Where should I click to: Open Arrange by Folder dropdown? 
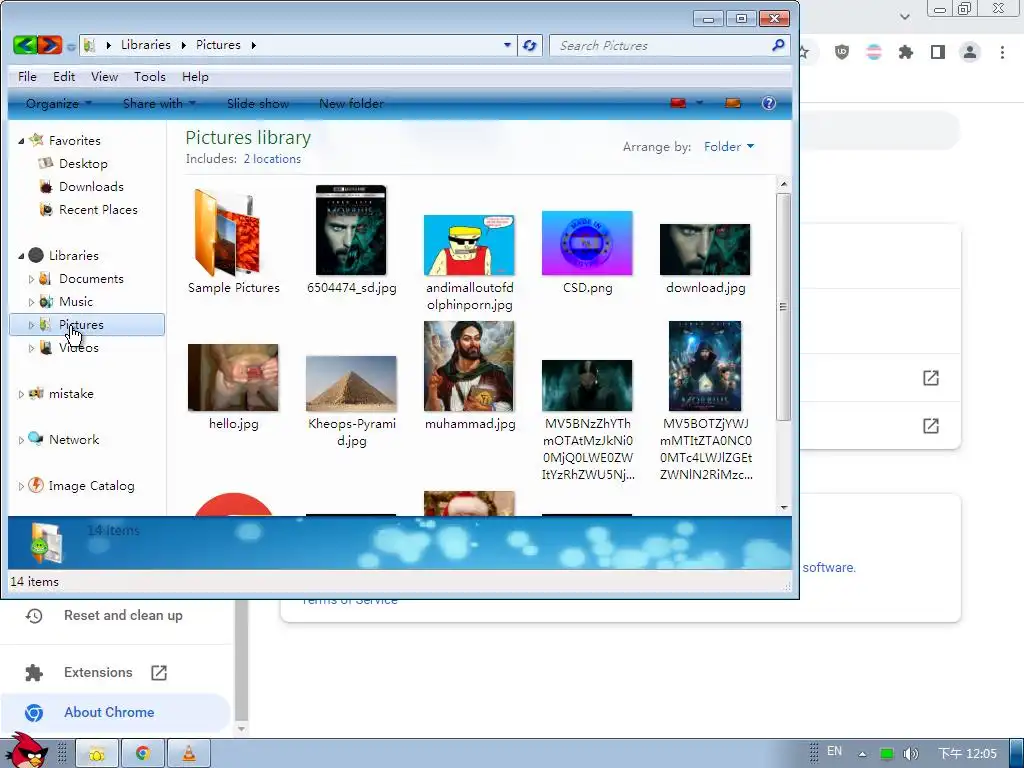729,146
